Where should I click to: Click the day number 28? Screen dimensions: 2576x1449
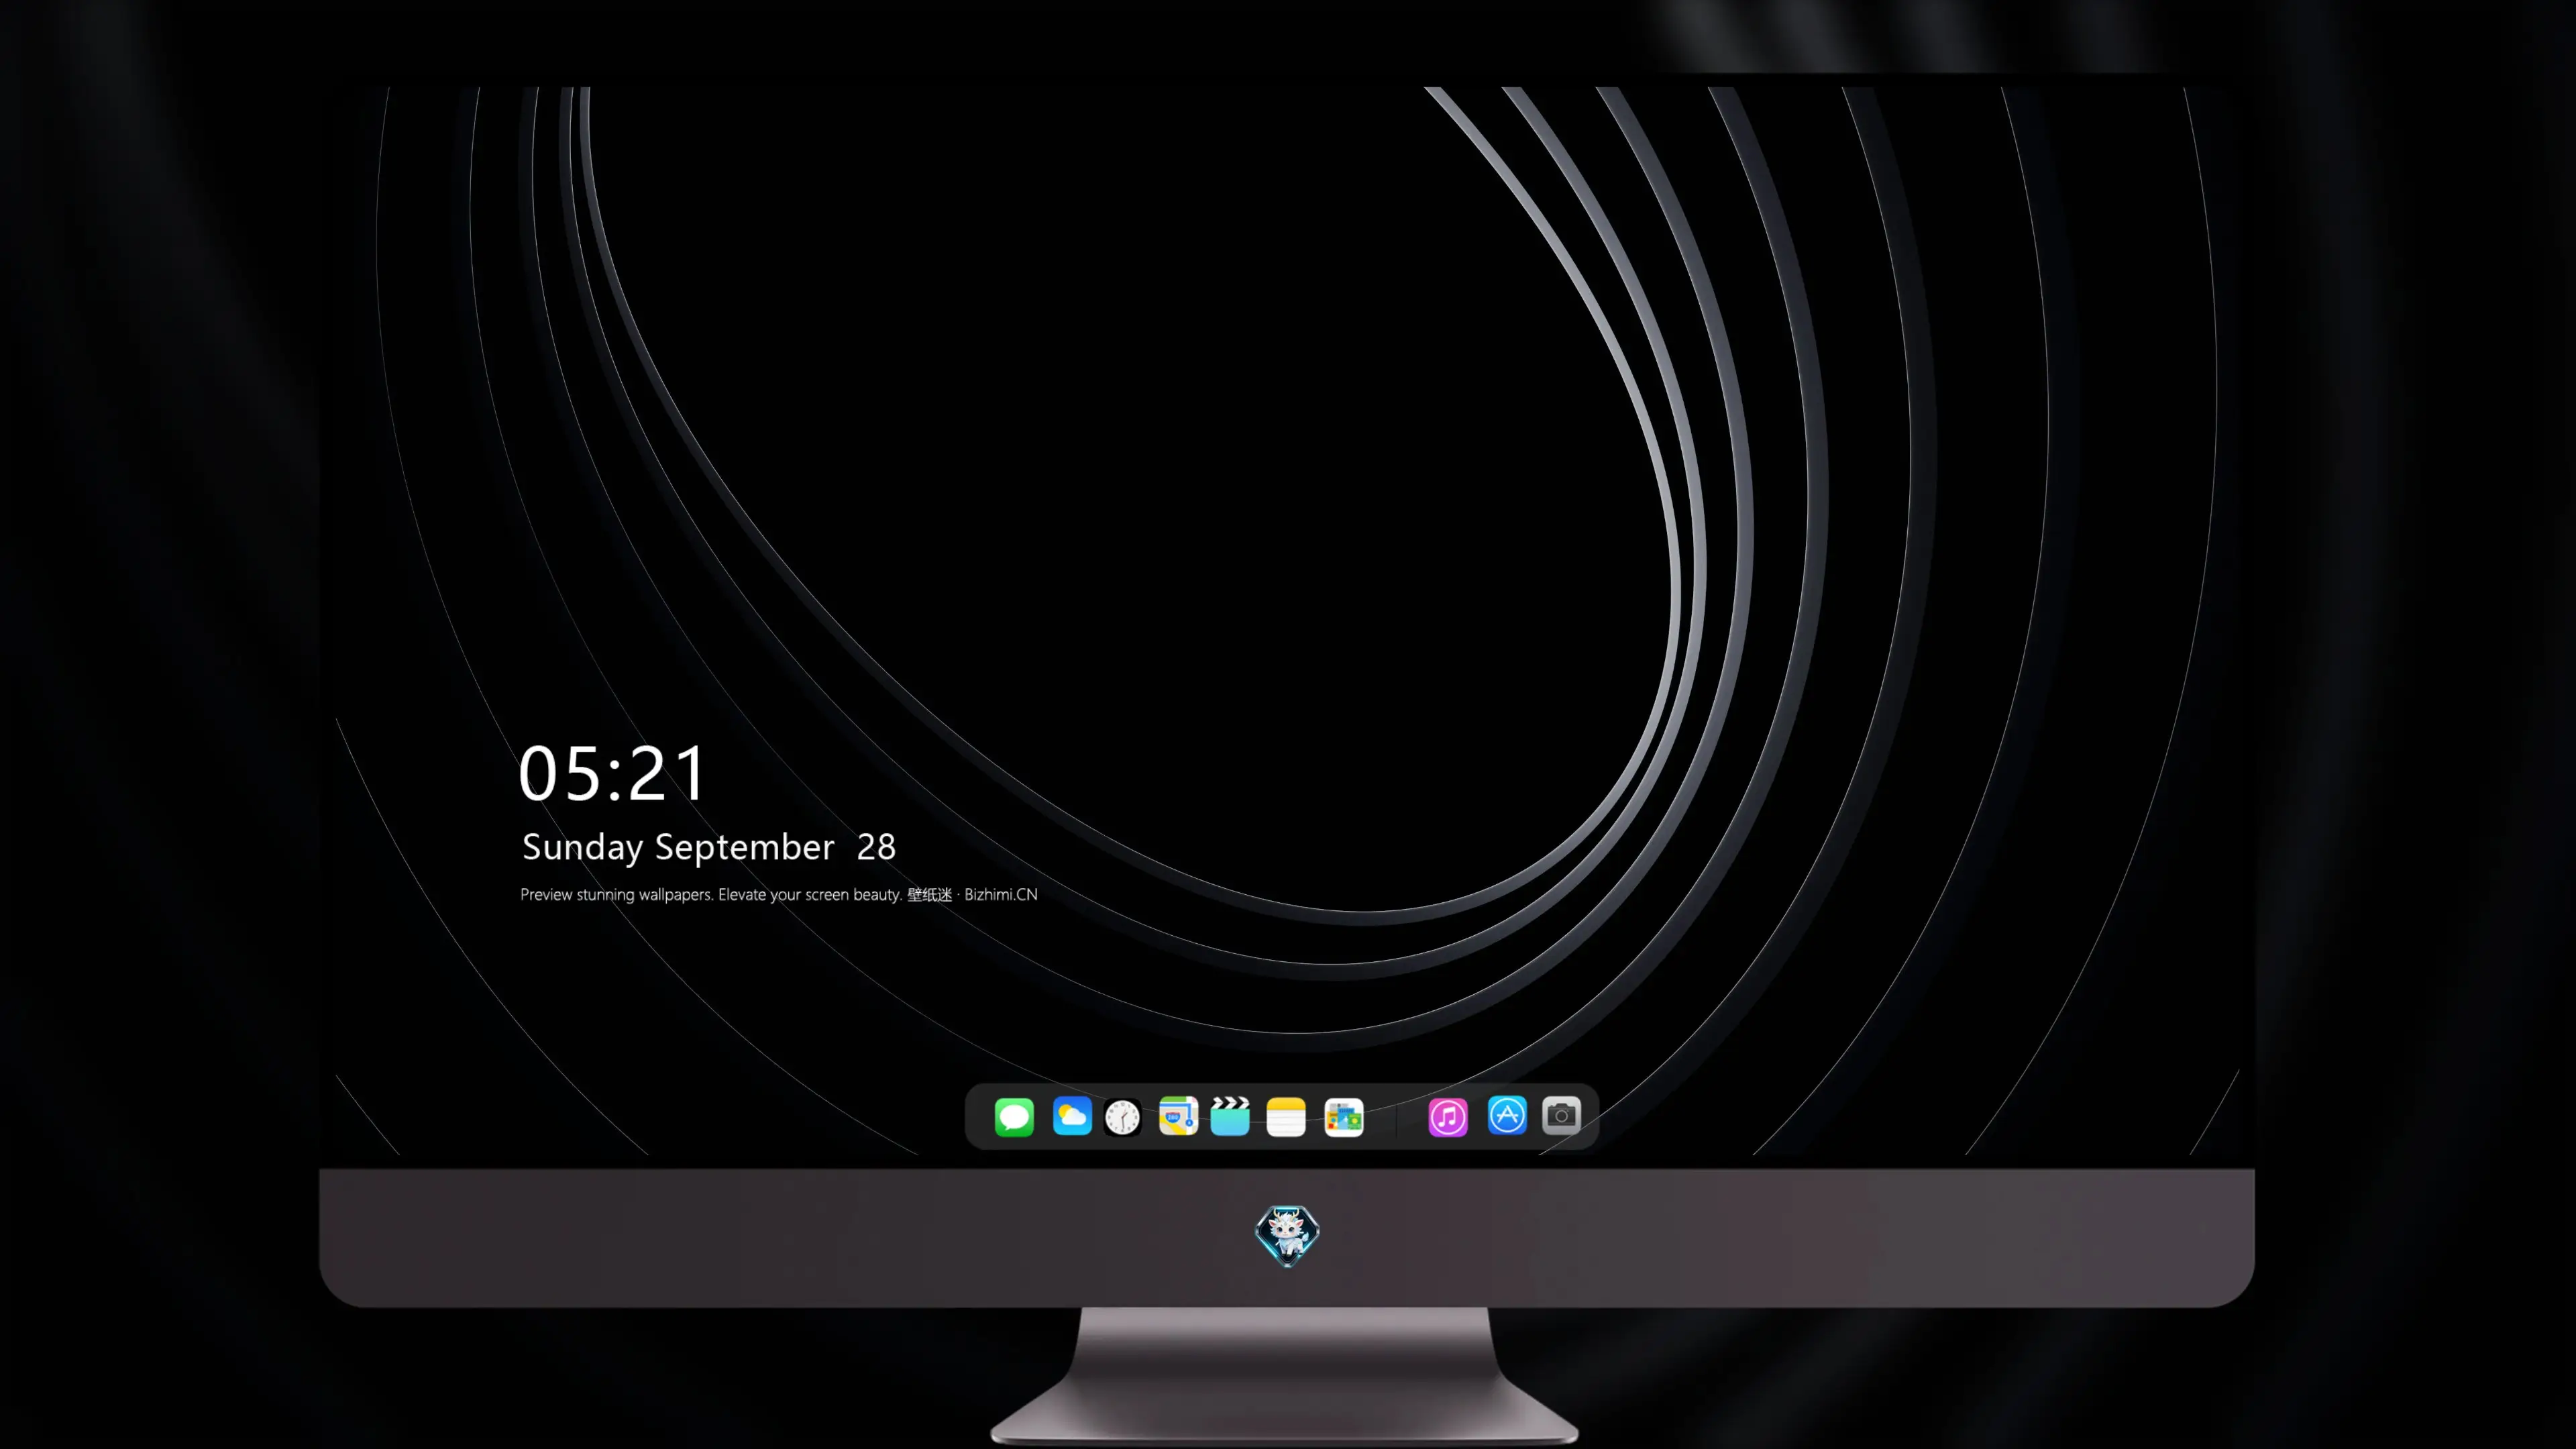876,847
